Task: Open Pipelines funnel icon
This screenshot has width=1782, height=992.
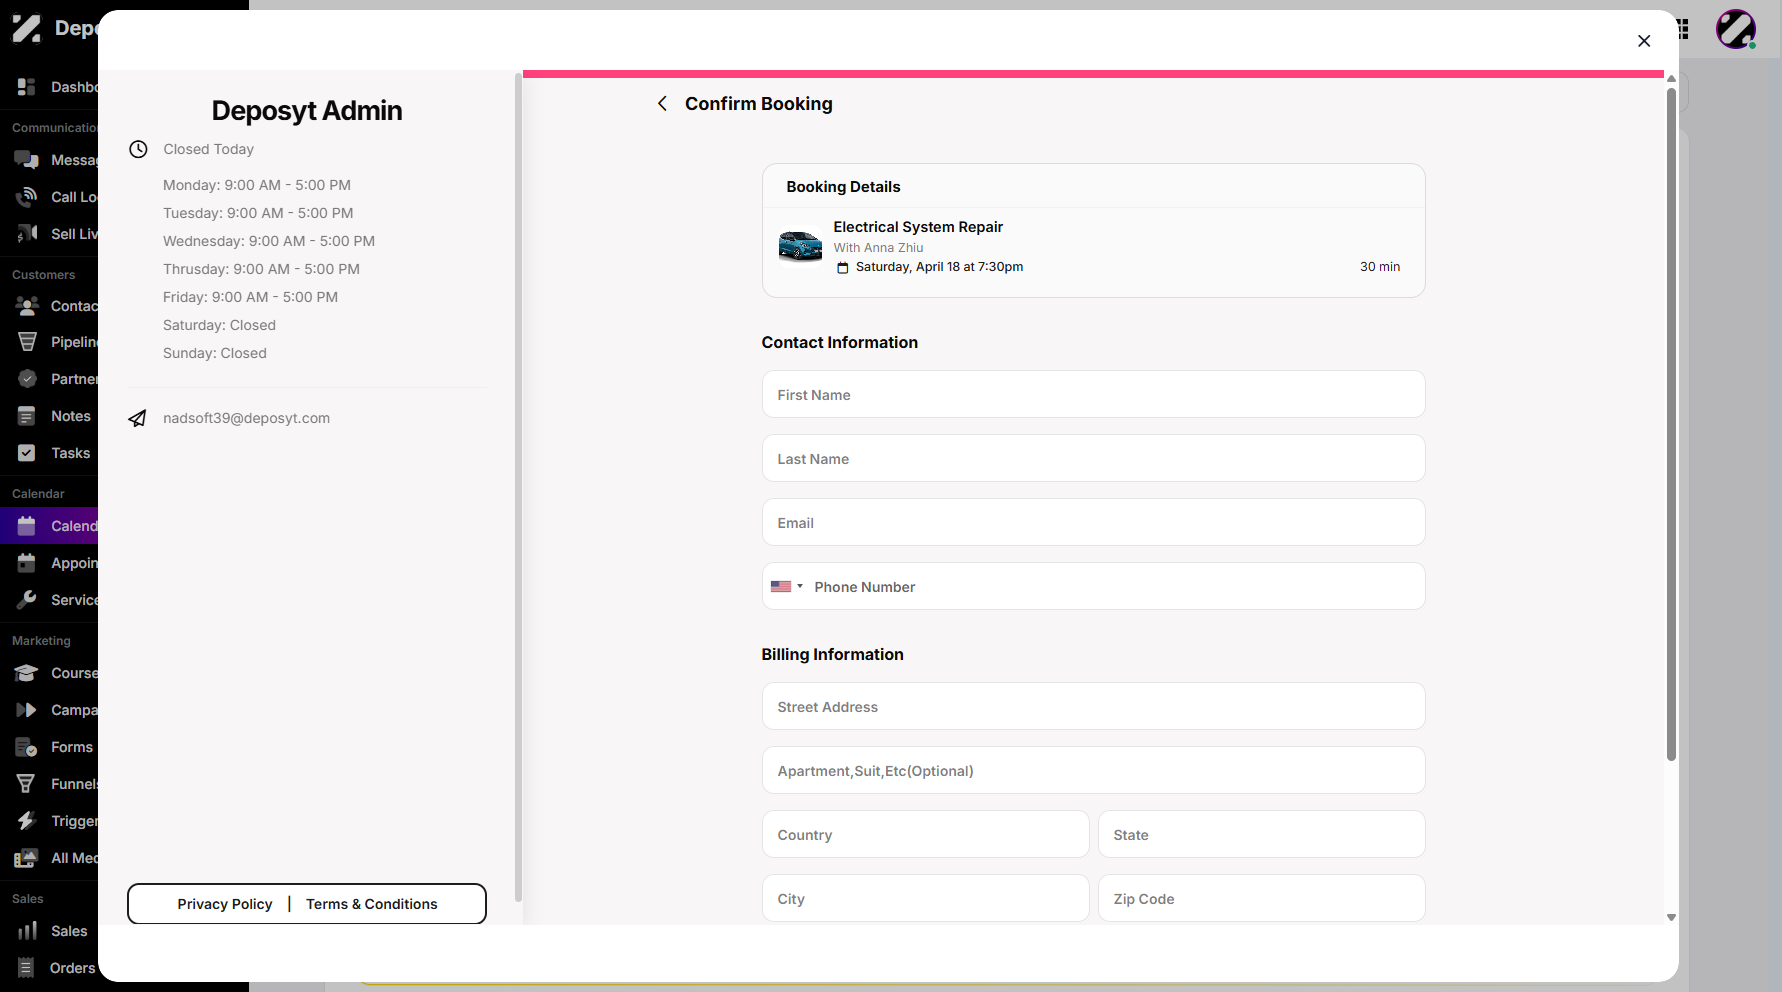Action: 27,342
